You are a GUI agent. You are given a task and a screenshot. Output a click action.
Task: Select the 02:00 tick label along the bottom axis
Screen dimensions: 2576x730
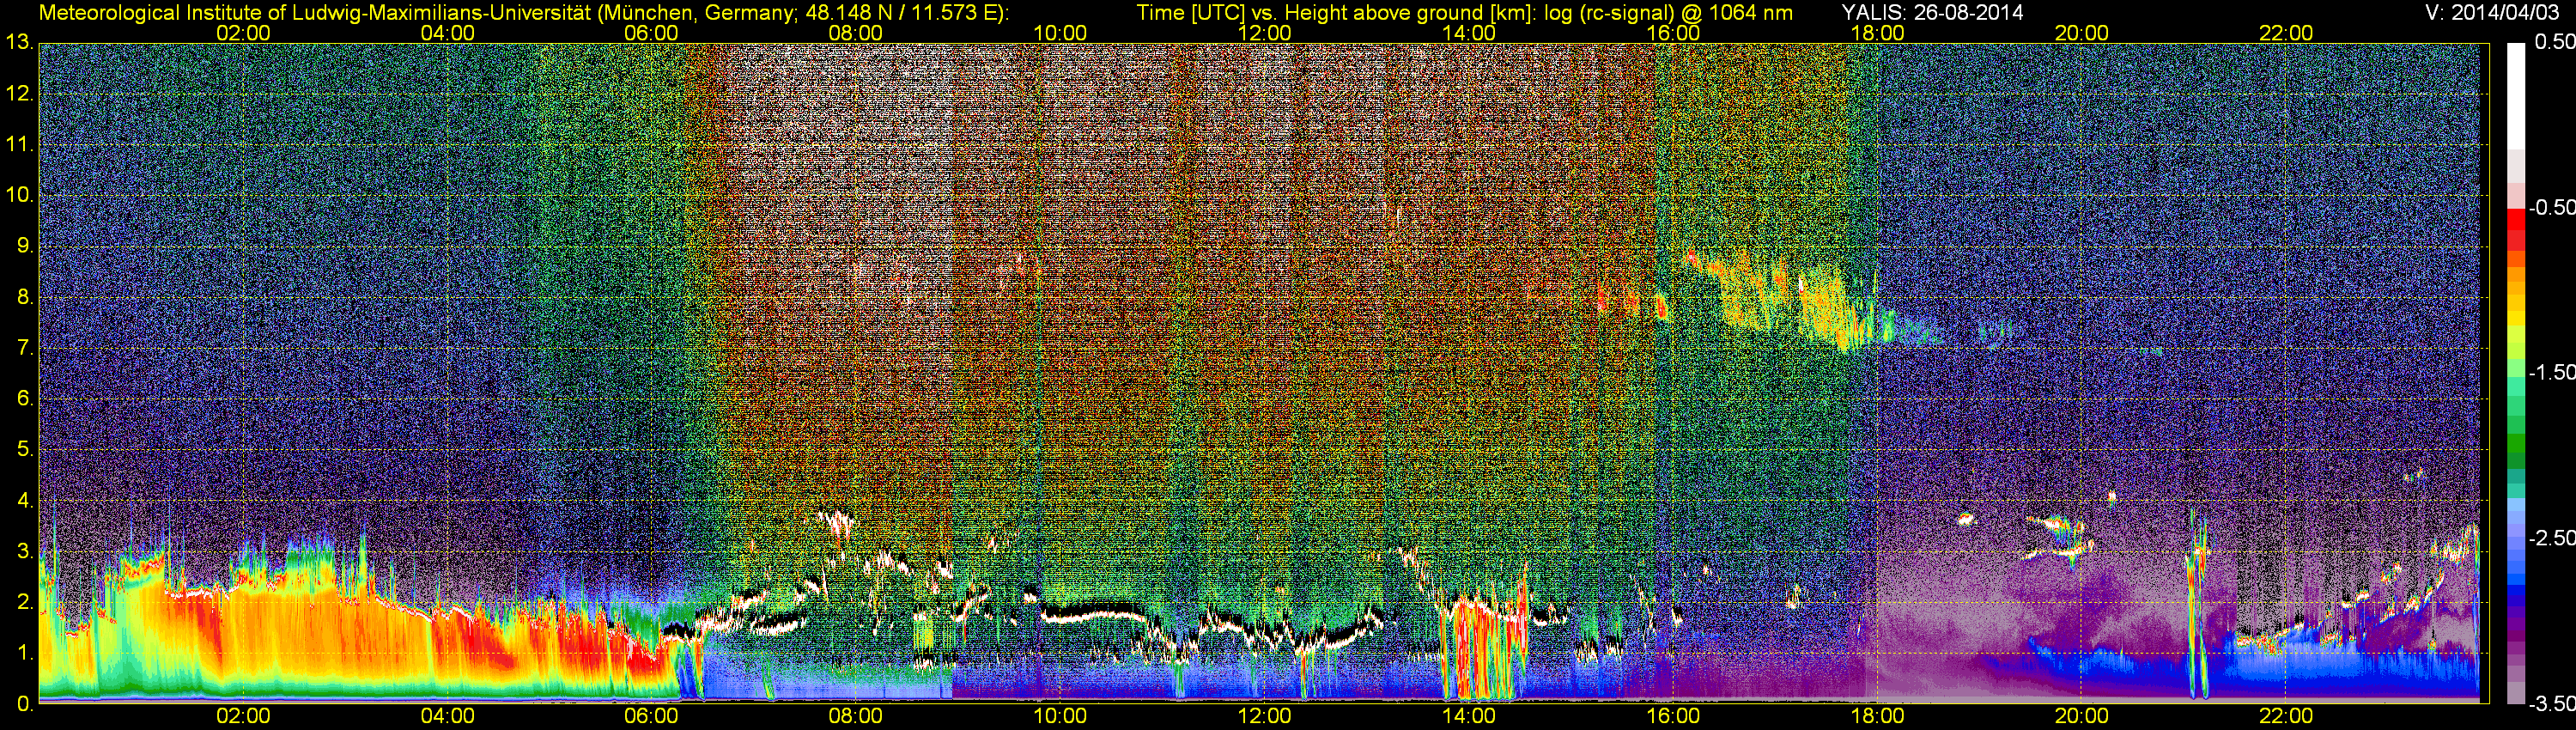(243, 716)
